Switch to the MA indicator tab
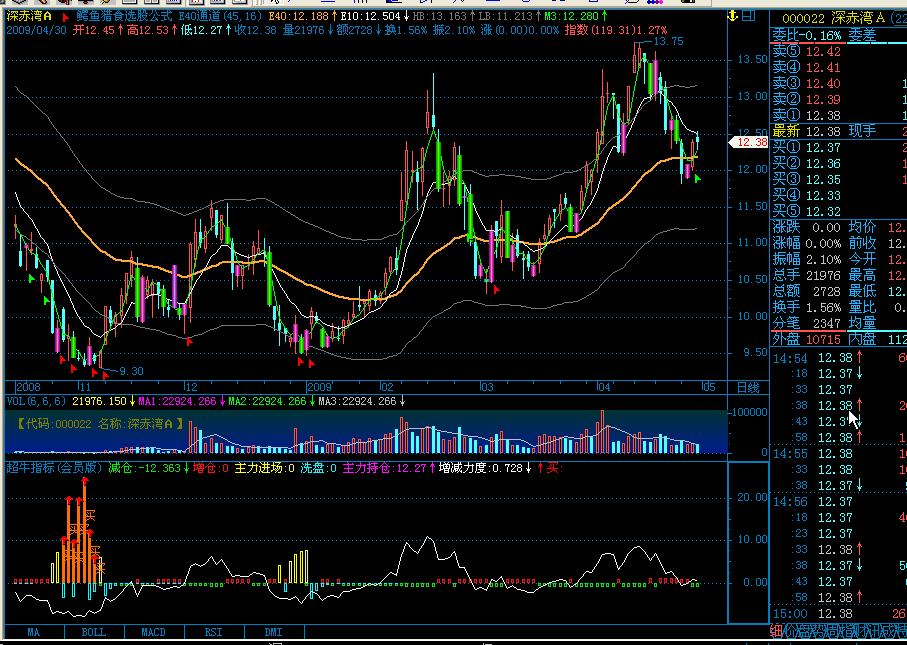The height and width of the screenshot is (645, 907). 34,632
